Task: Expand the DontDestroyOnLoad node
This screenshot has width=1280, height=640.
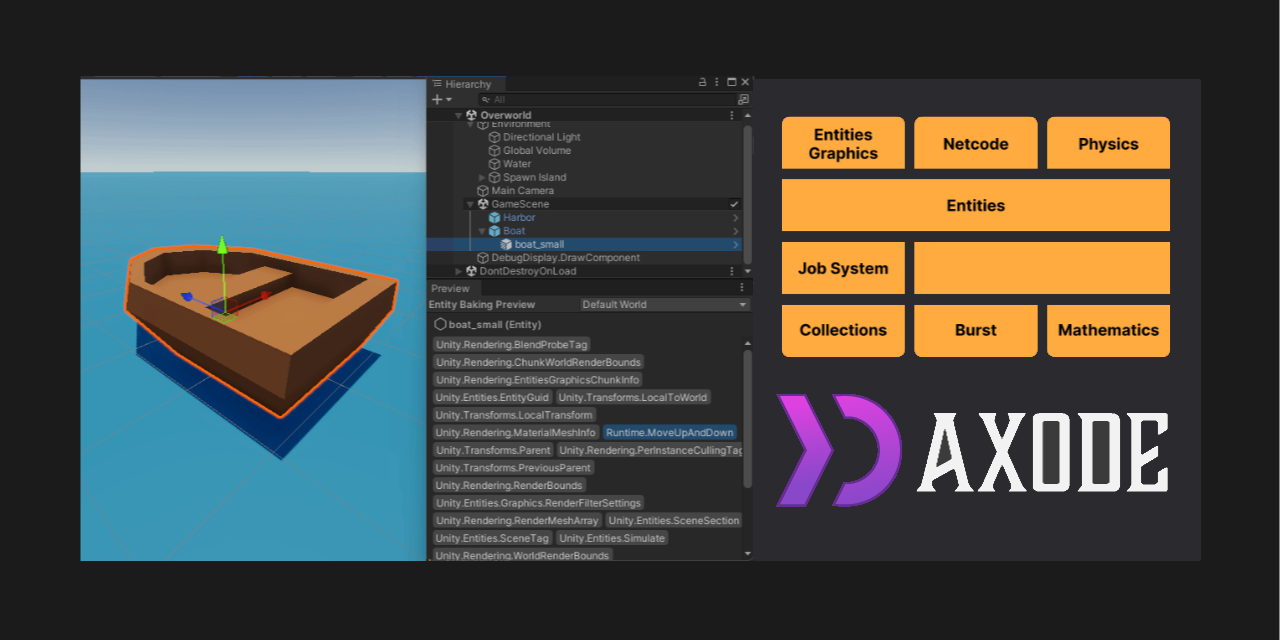Action: click(459, 271)
